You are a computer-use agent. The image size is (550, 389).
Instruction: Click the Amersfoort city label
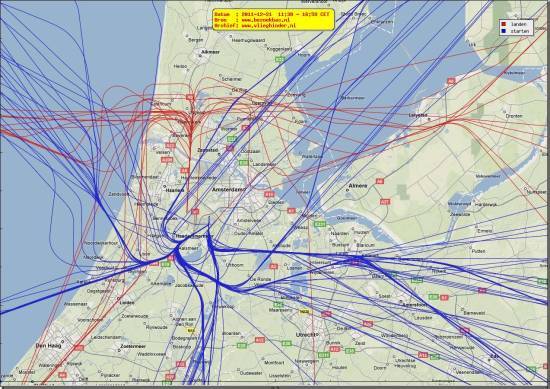pos(414,305)
